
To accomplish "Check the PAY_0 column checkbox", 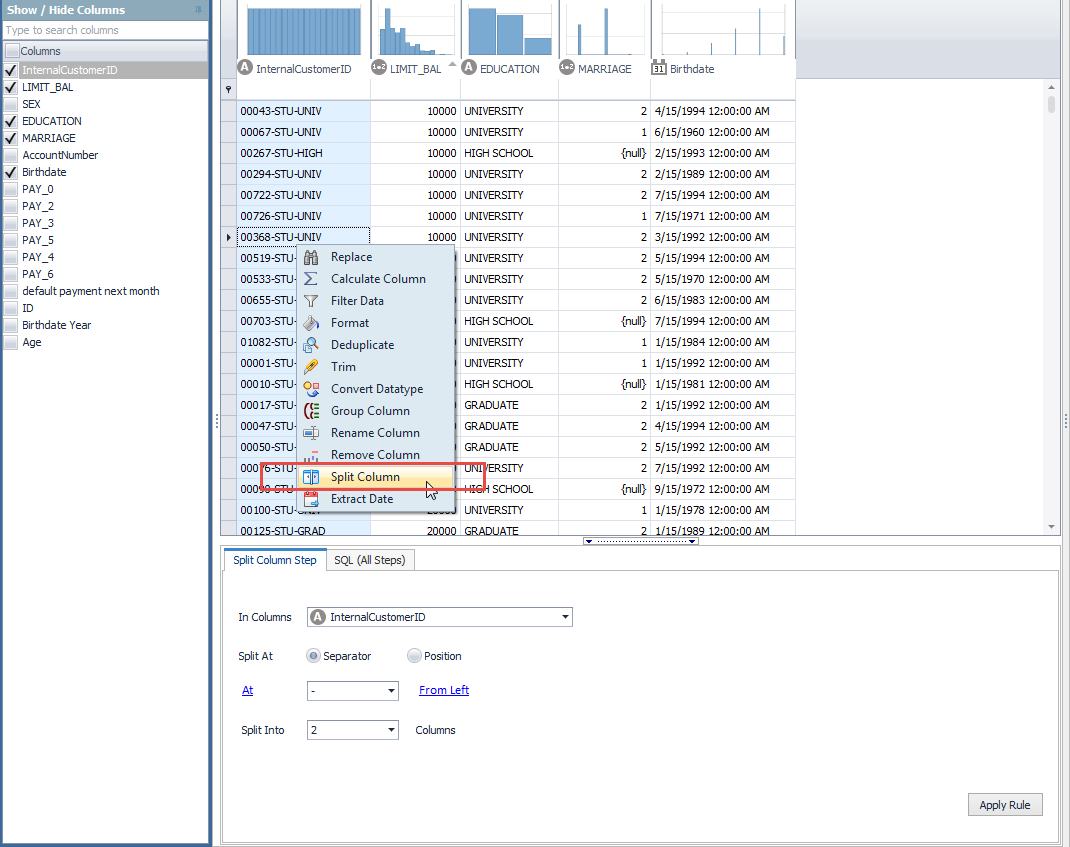I will (11, 189).
